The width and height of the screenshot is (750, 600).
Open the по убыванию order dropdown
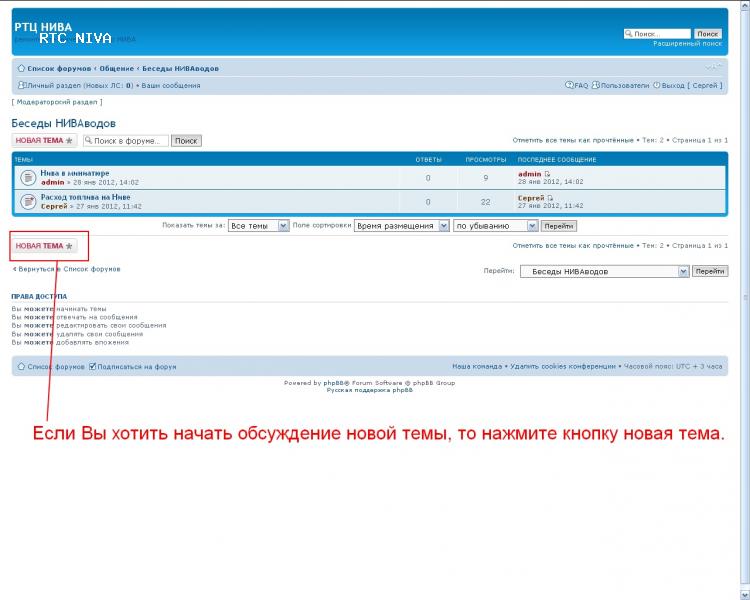click(x=496, y=226)
